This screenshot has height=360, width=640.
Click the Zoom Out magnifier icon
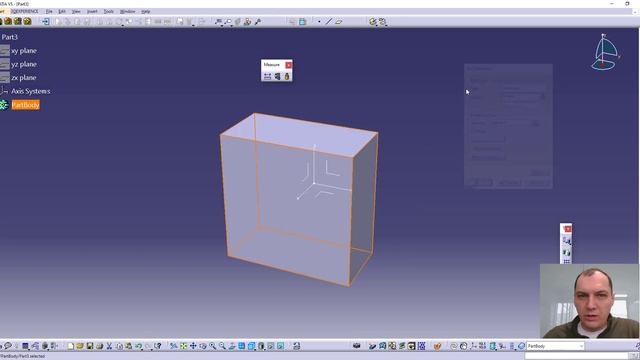click(222, 346)
